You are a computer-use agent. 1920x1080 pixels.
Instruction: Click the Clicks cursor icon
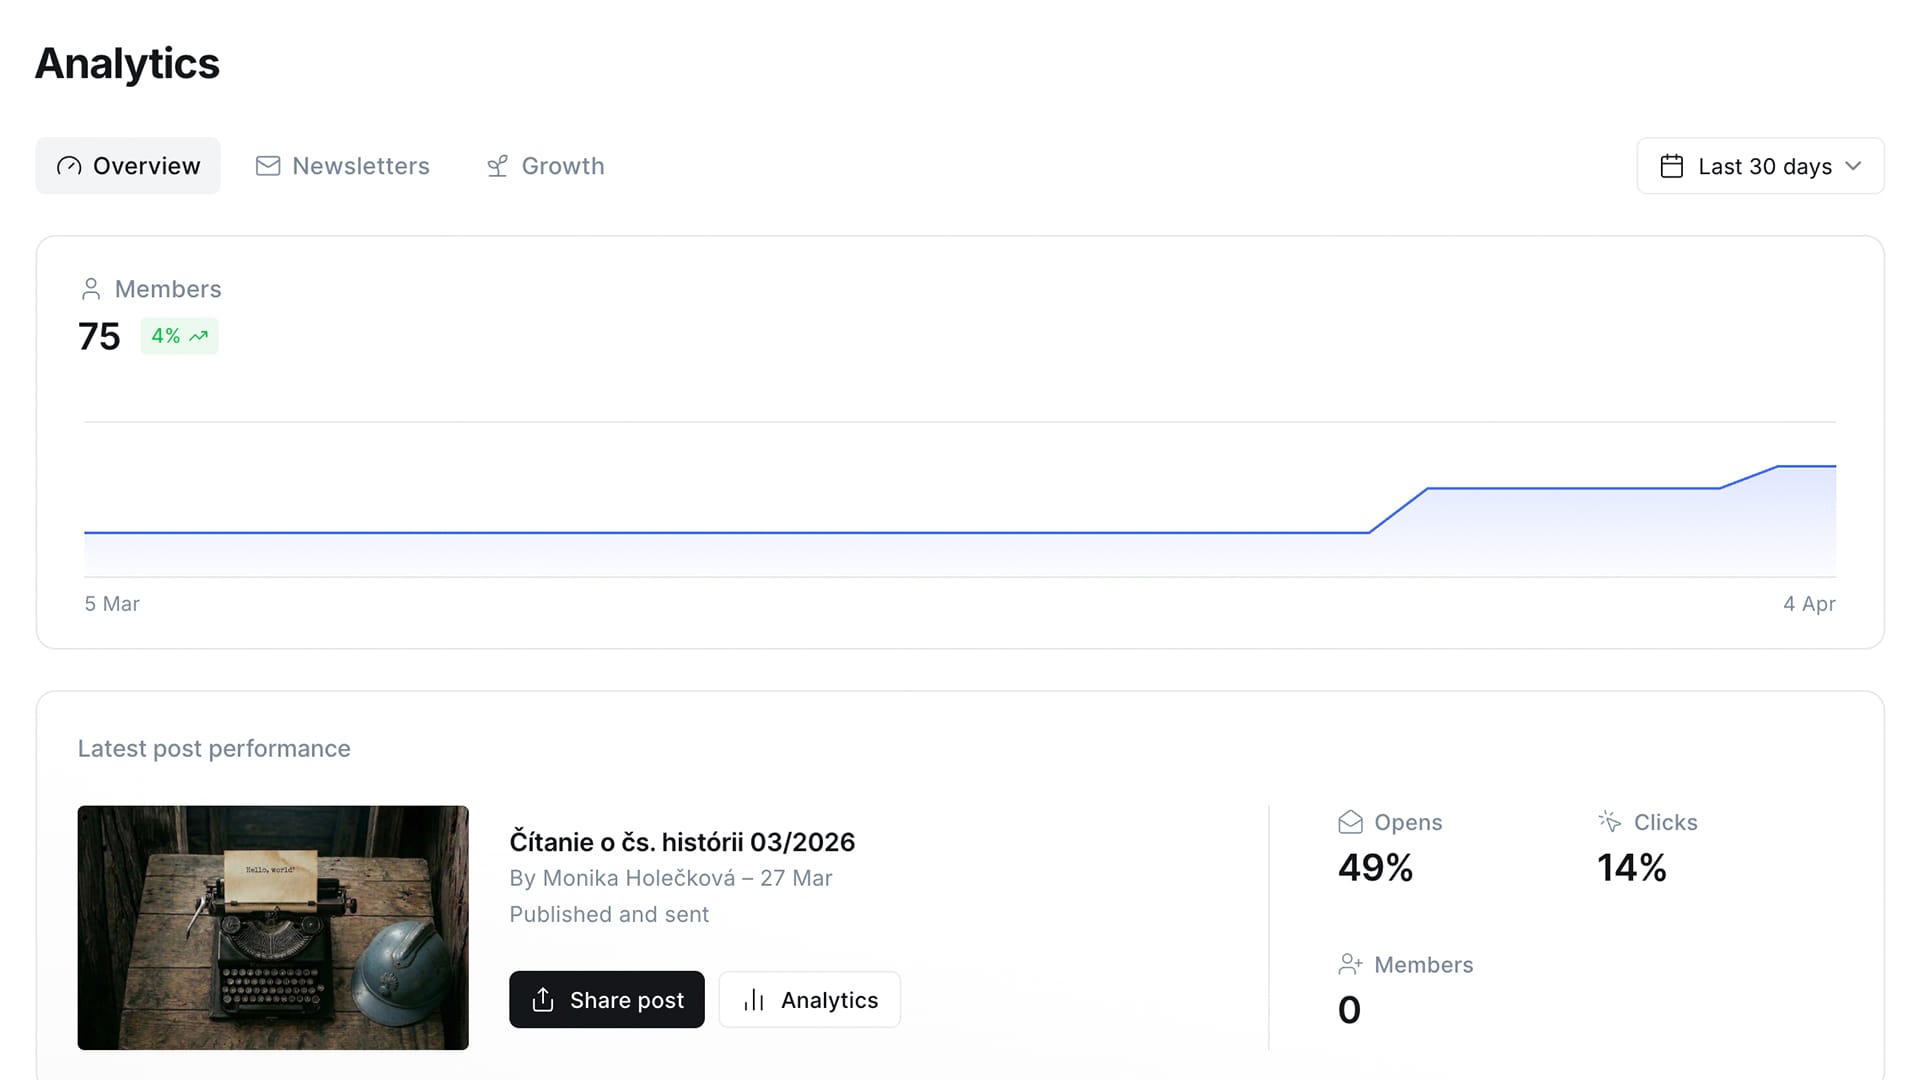pyautogui.click(x=1609, y=822)
